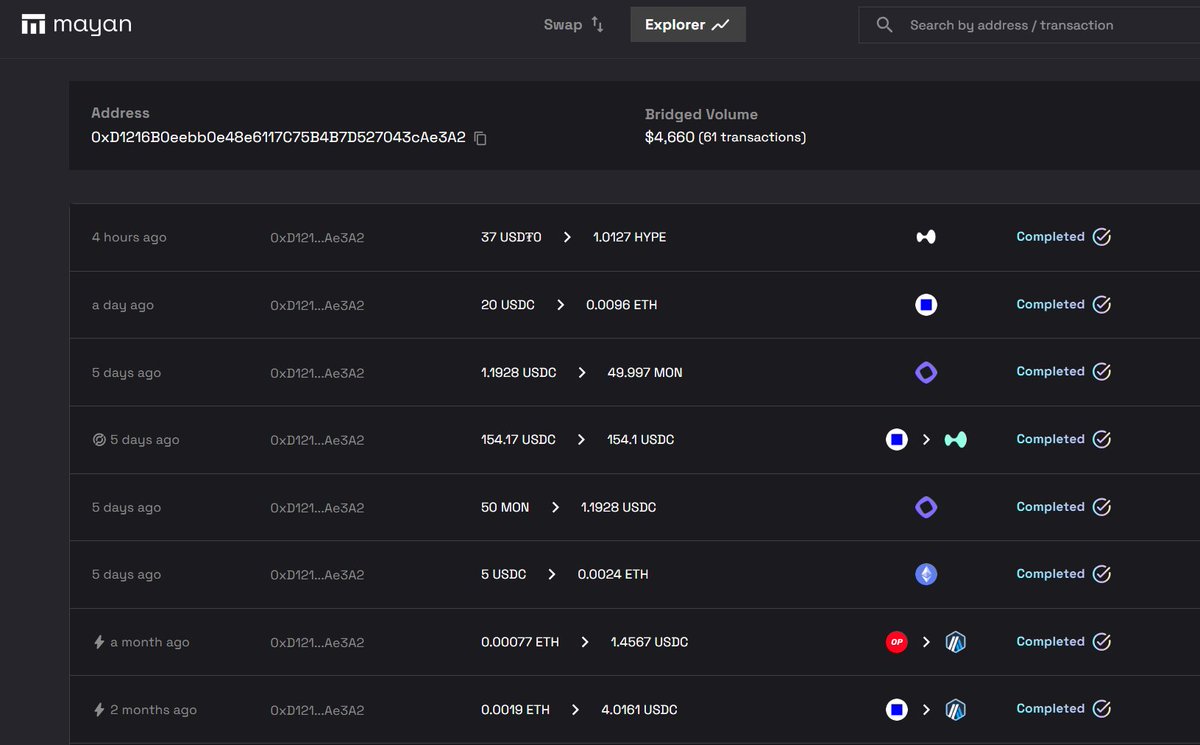Open the address link in the 50 MON row
The height and width of the screenshot is (745, 1200).
click(317, 508)
